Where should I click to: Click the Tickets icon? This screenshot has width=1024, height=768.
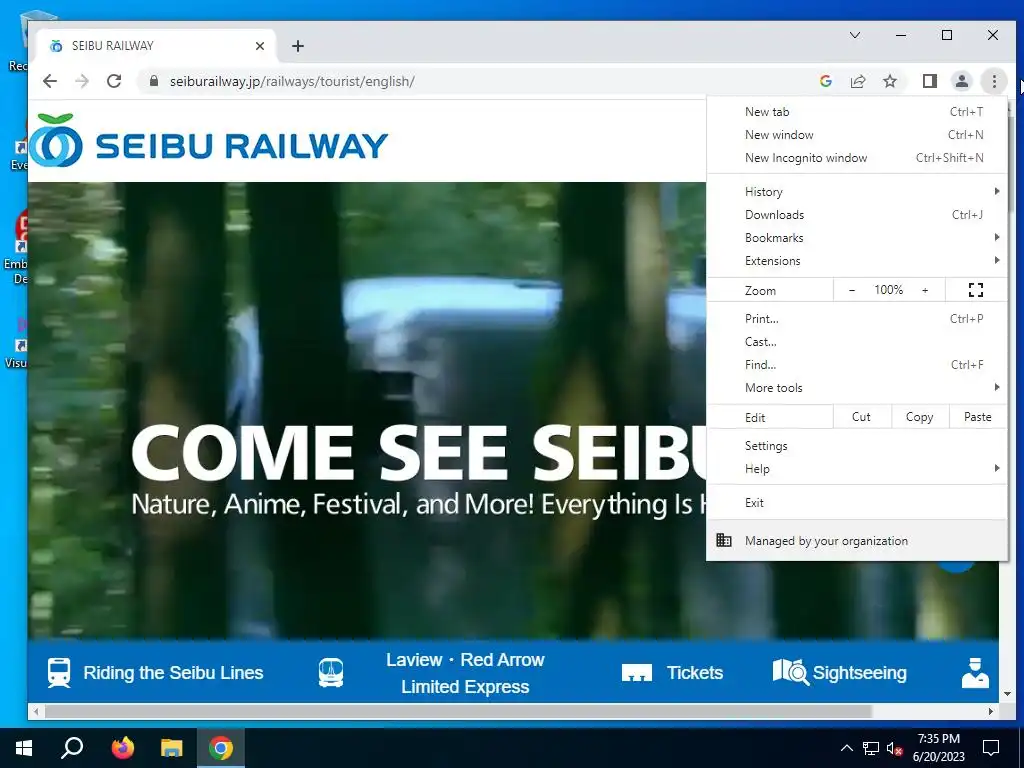pos(637,673)
